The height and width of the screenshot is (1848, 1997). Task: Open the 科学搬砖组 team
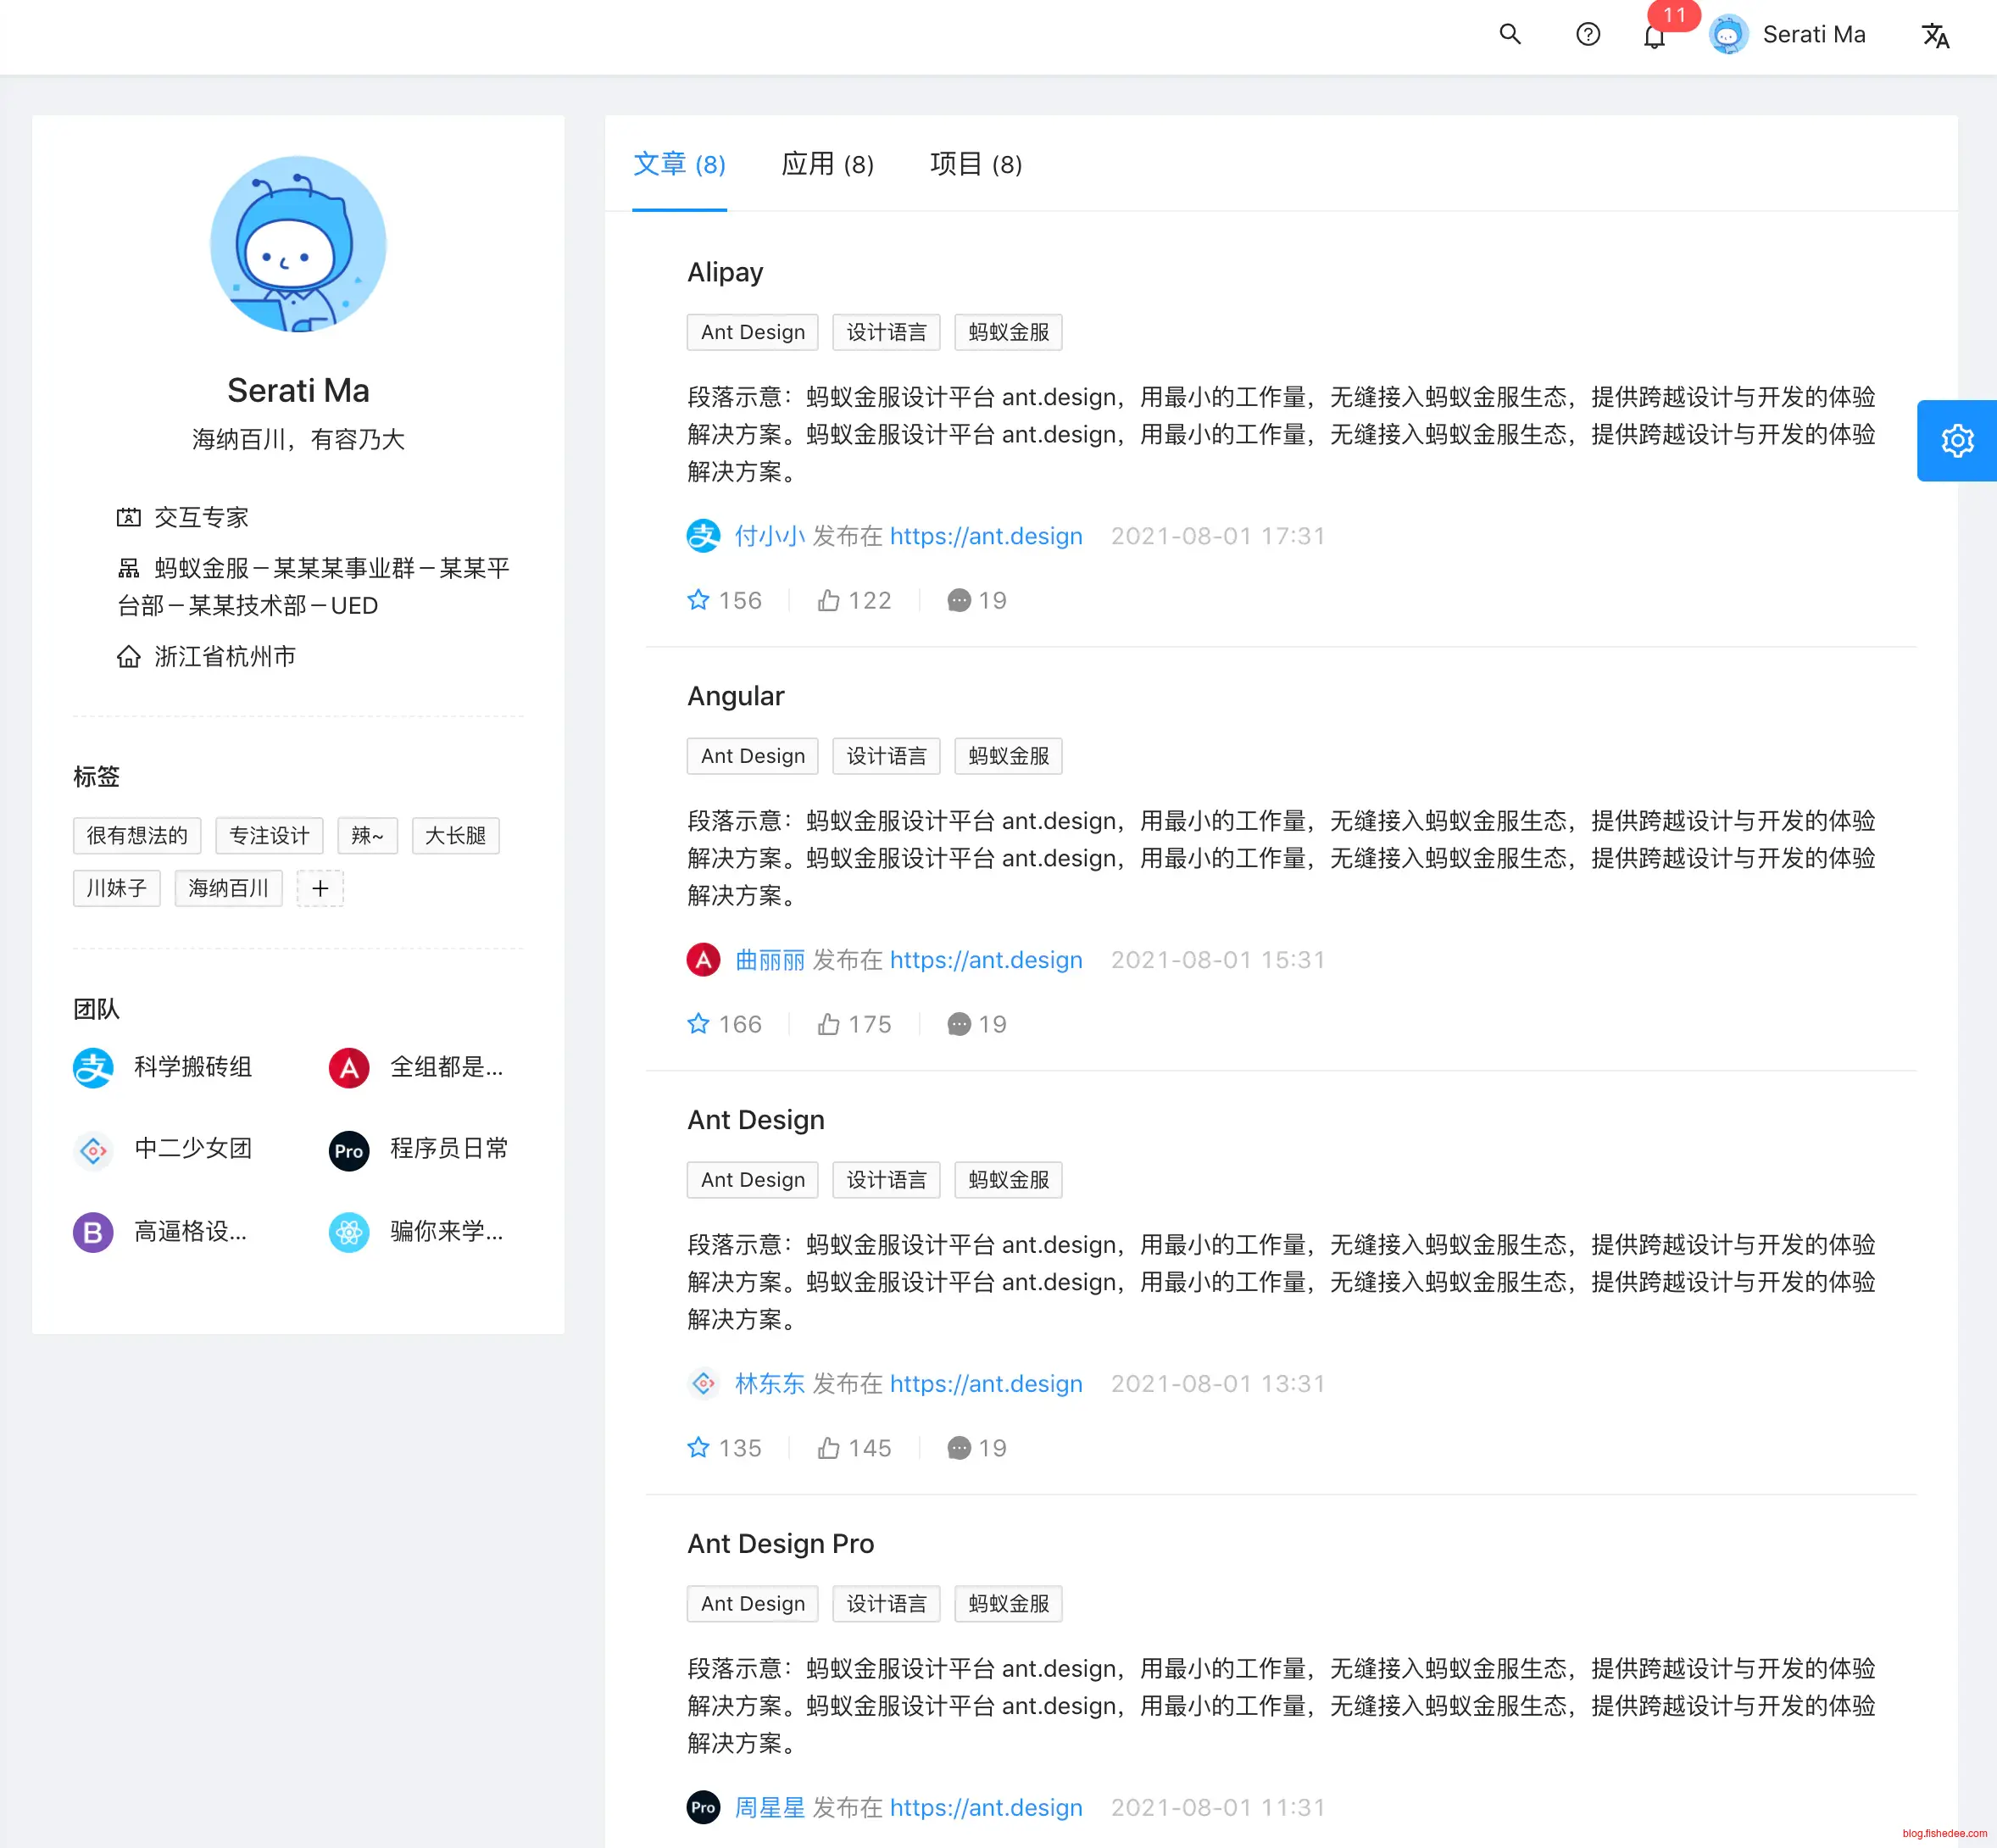pos(192,1067)
